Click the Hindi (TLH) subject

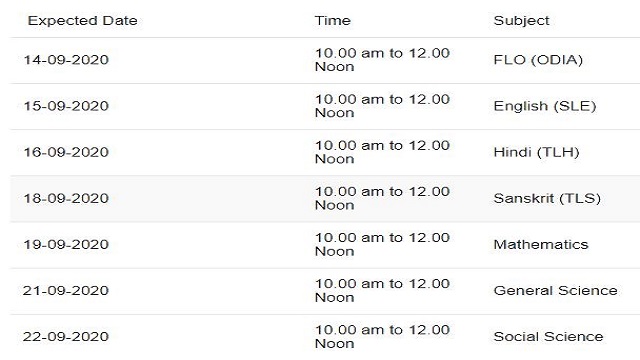point(536,152)
